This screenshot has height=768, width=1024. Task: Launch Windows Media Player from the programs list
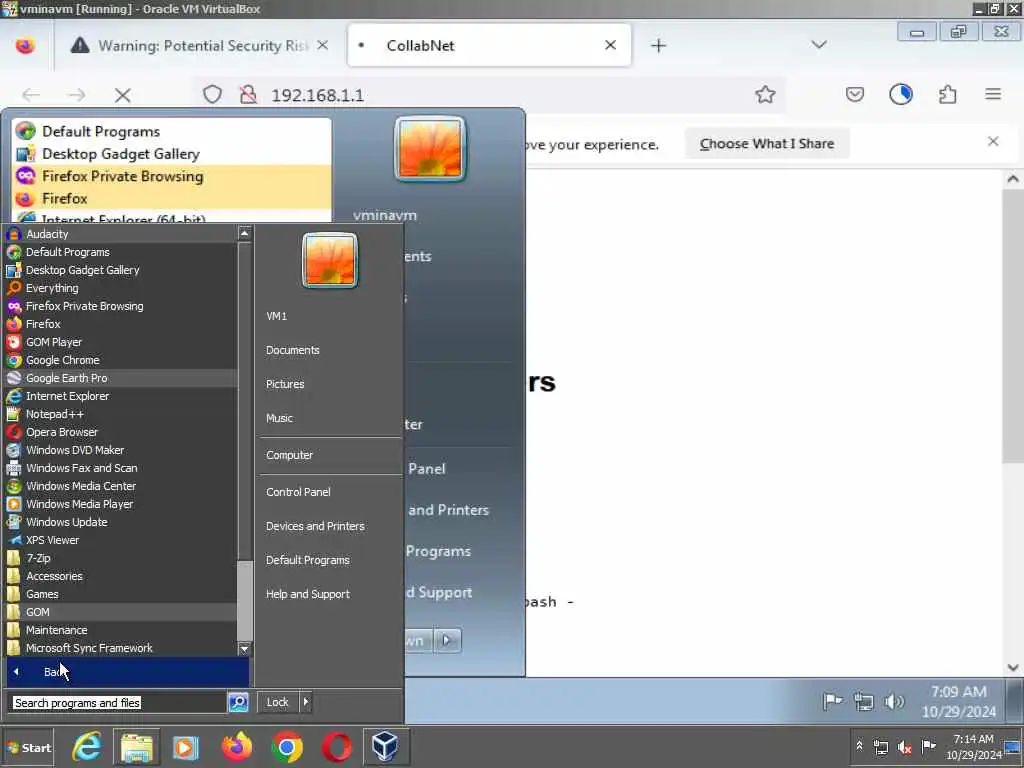121,504
